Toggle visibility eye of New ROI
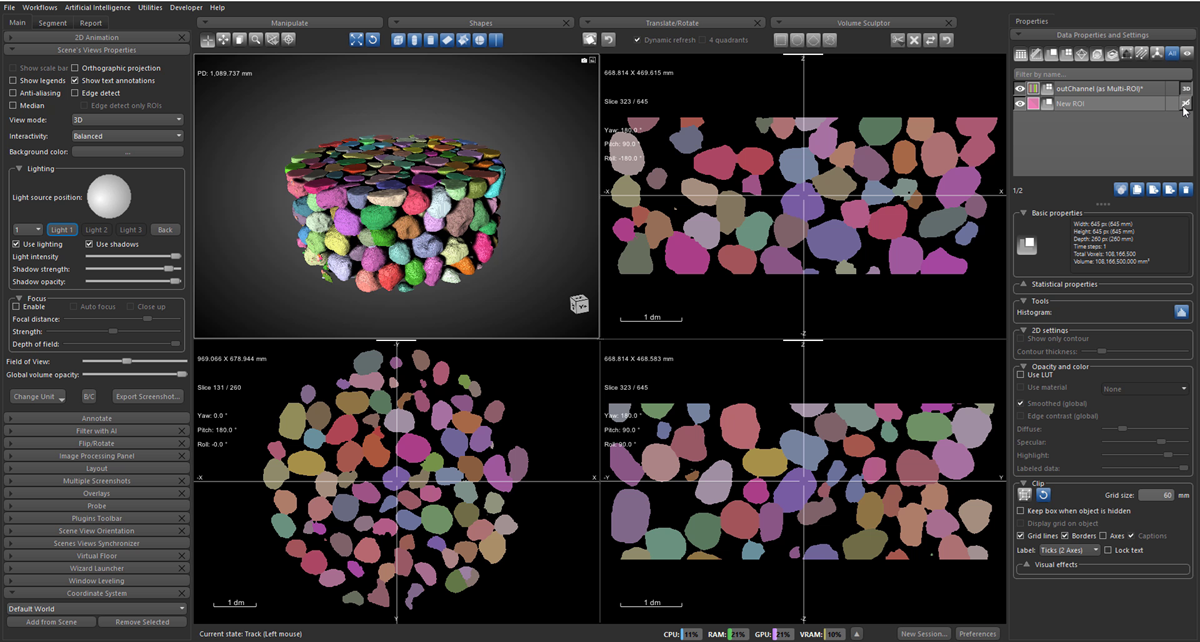Viewport: 1200px width, 642px height. pos(1020,103)
